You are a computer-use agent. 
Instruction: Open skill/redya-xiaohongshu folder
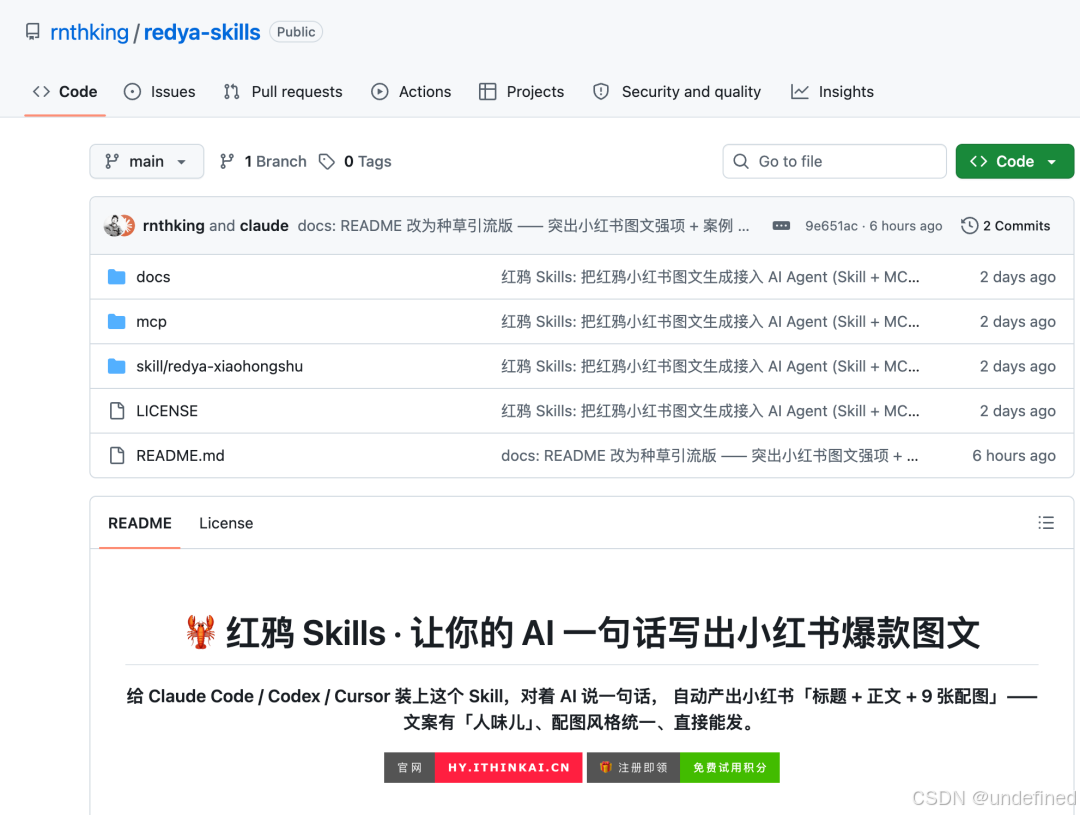(220, 367)
